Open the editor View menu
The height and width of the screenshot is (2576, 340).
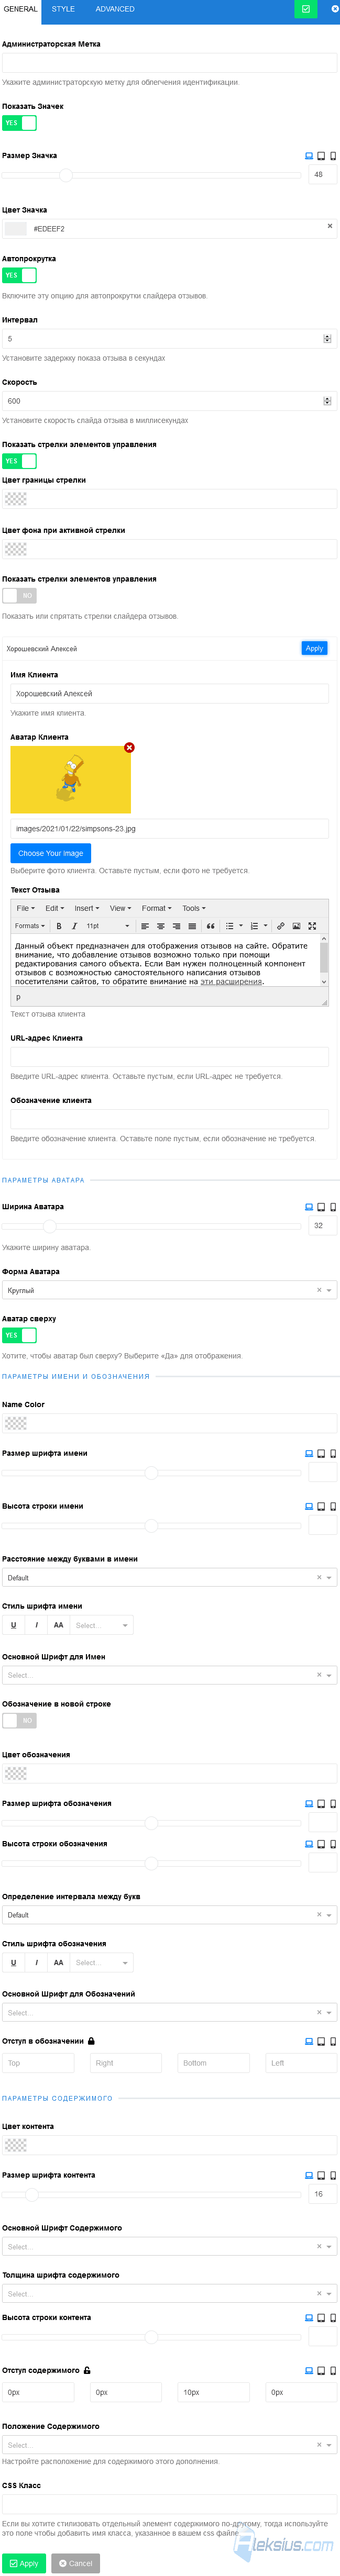(120, 908)
